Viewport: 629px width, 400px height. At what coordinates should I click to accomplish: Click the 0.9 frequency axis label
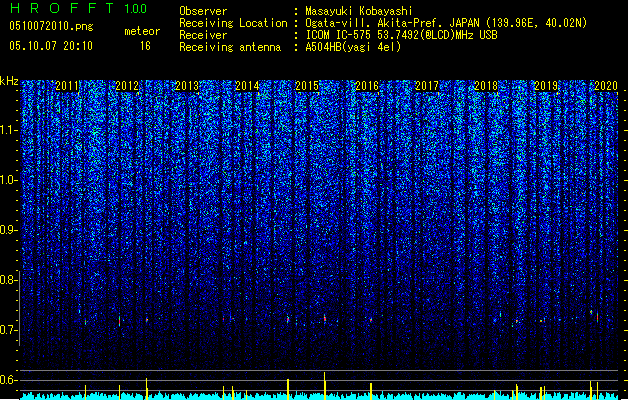(x=9, y=230)
